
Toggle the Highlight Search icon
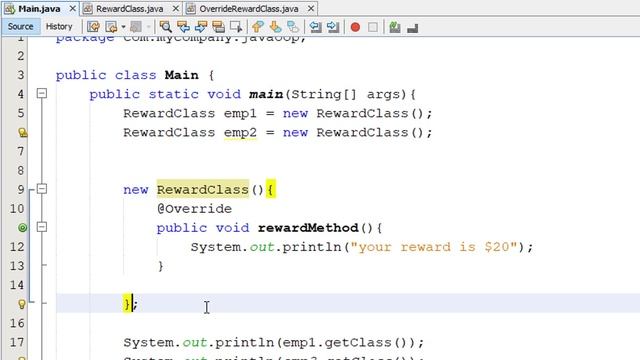click(219, 27)
